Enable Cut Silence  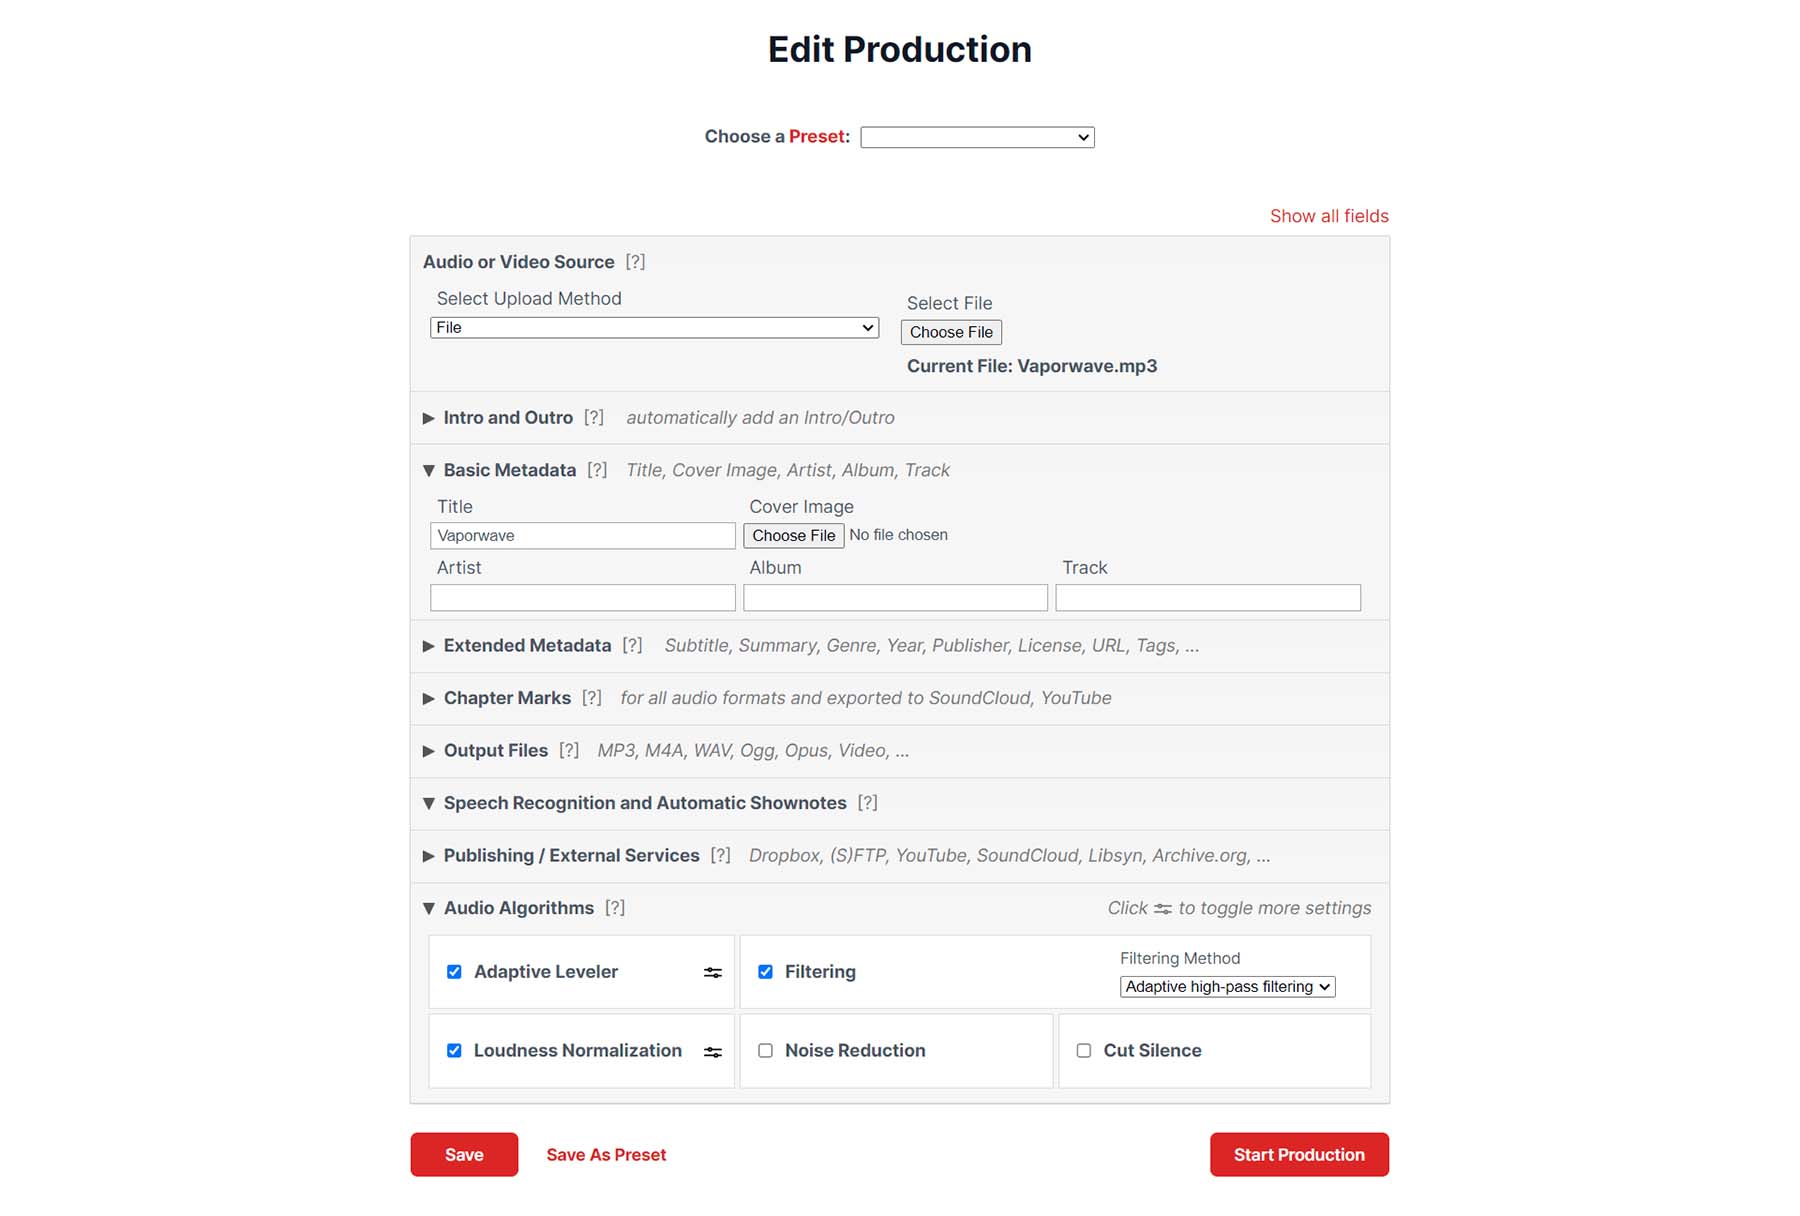[x=1084, y=1050]
